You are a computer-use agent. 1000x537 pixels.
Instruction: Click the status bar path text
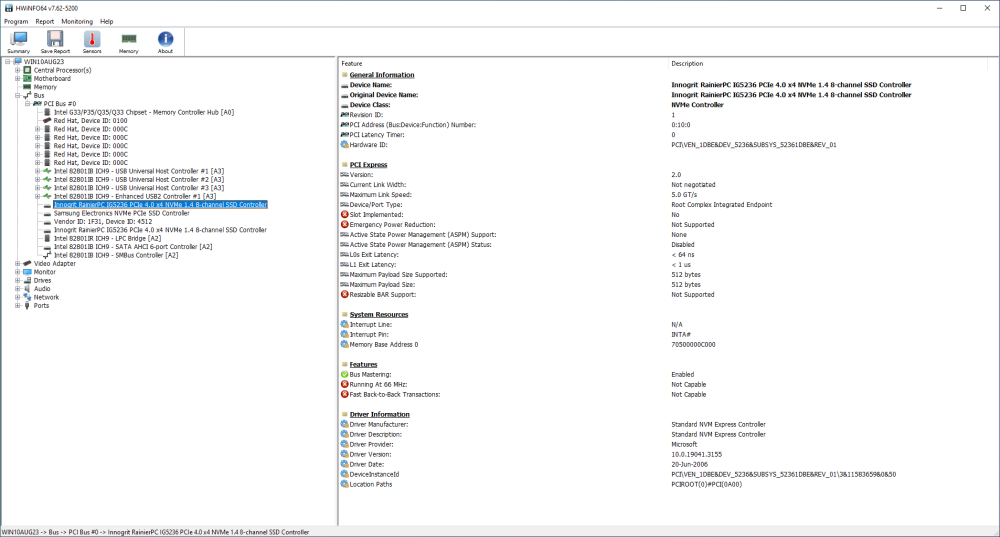coord(156,532)
